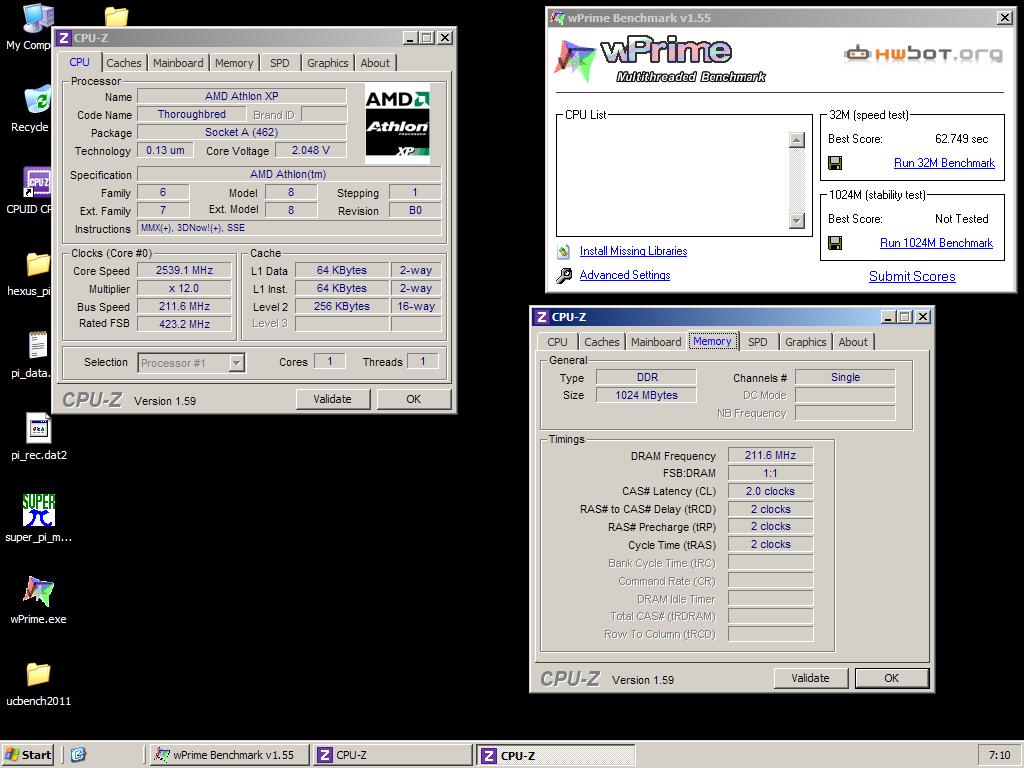Image resolution: width=1024 pixels, height=768 pixels.
Task: Click the DRAM Frequency value 211.6 MHz
Action: (771, 455)
